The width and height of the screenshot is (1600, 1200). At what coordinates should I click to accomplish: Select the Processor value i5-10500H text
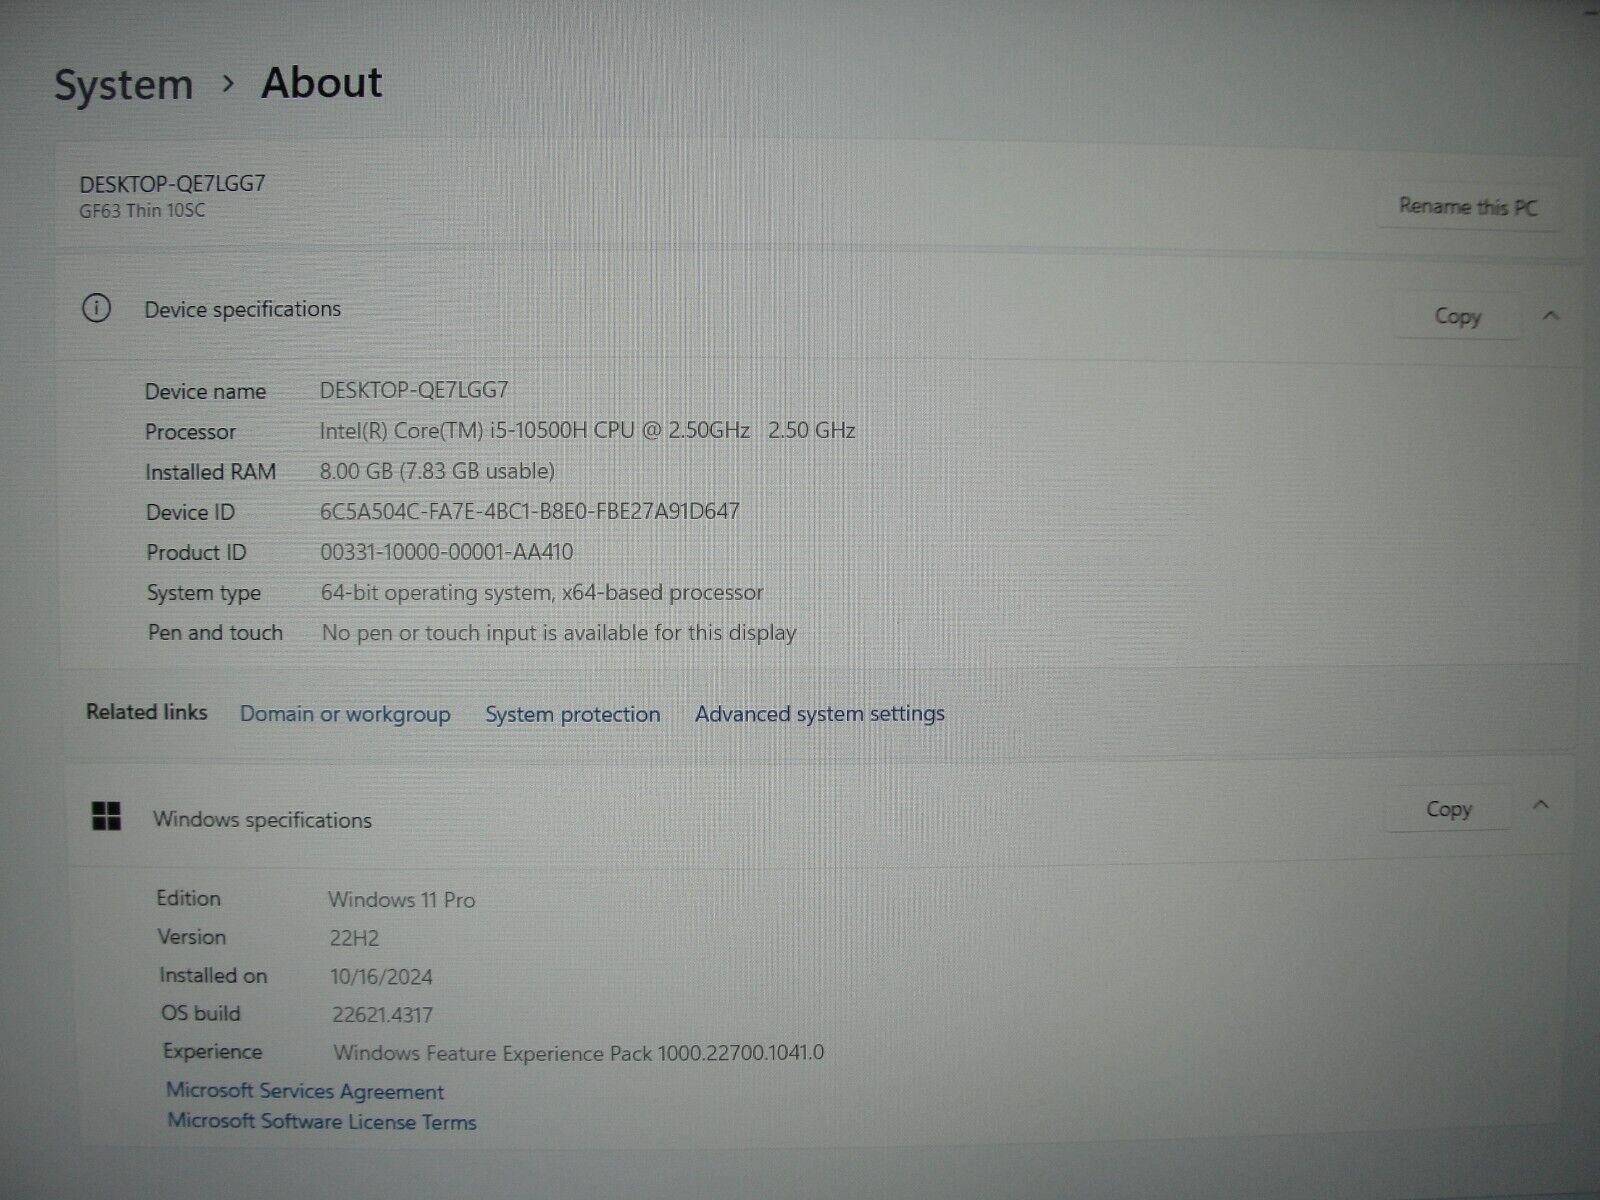click(x=587, y=430)
